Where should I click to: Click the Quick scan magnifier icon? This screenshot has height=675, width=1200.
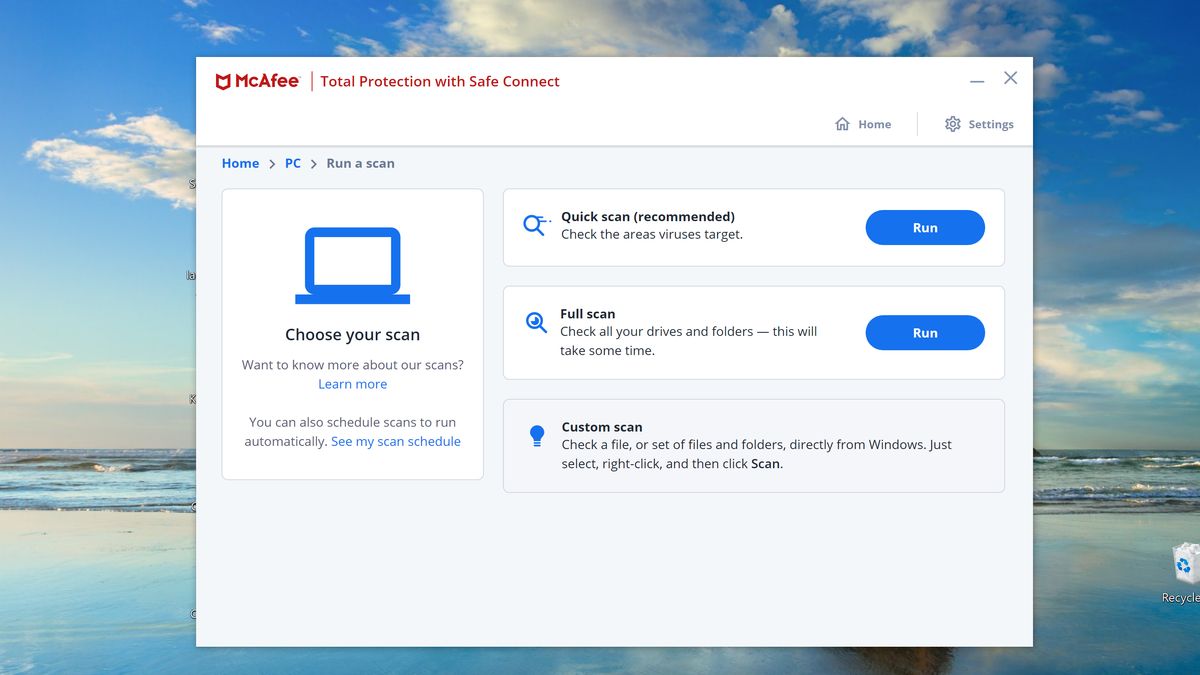coord(535,225)
